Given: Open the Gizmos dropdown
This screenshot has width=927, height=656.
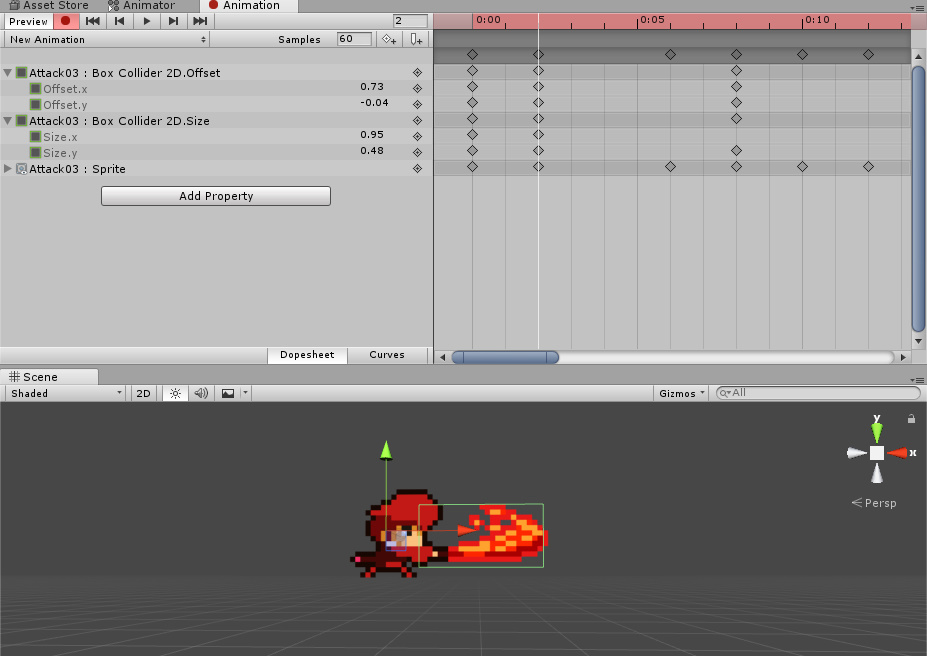Looking at the screenshot, I should 682,394.
